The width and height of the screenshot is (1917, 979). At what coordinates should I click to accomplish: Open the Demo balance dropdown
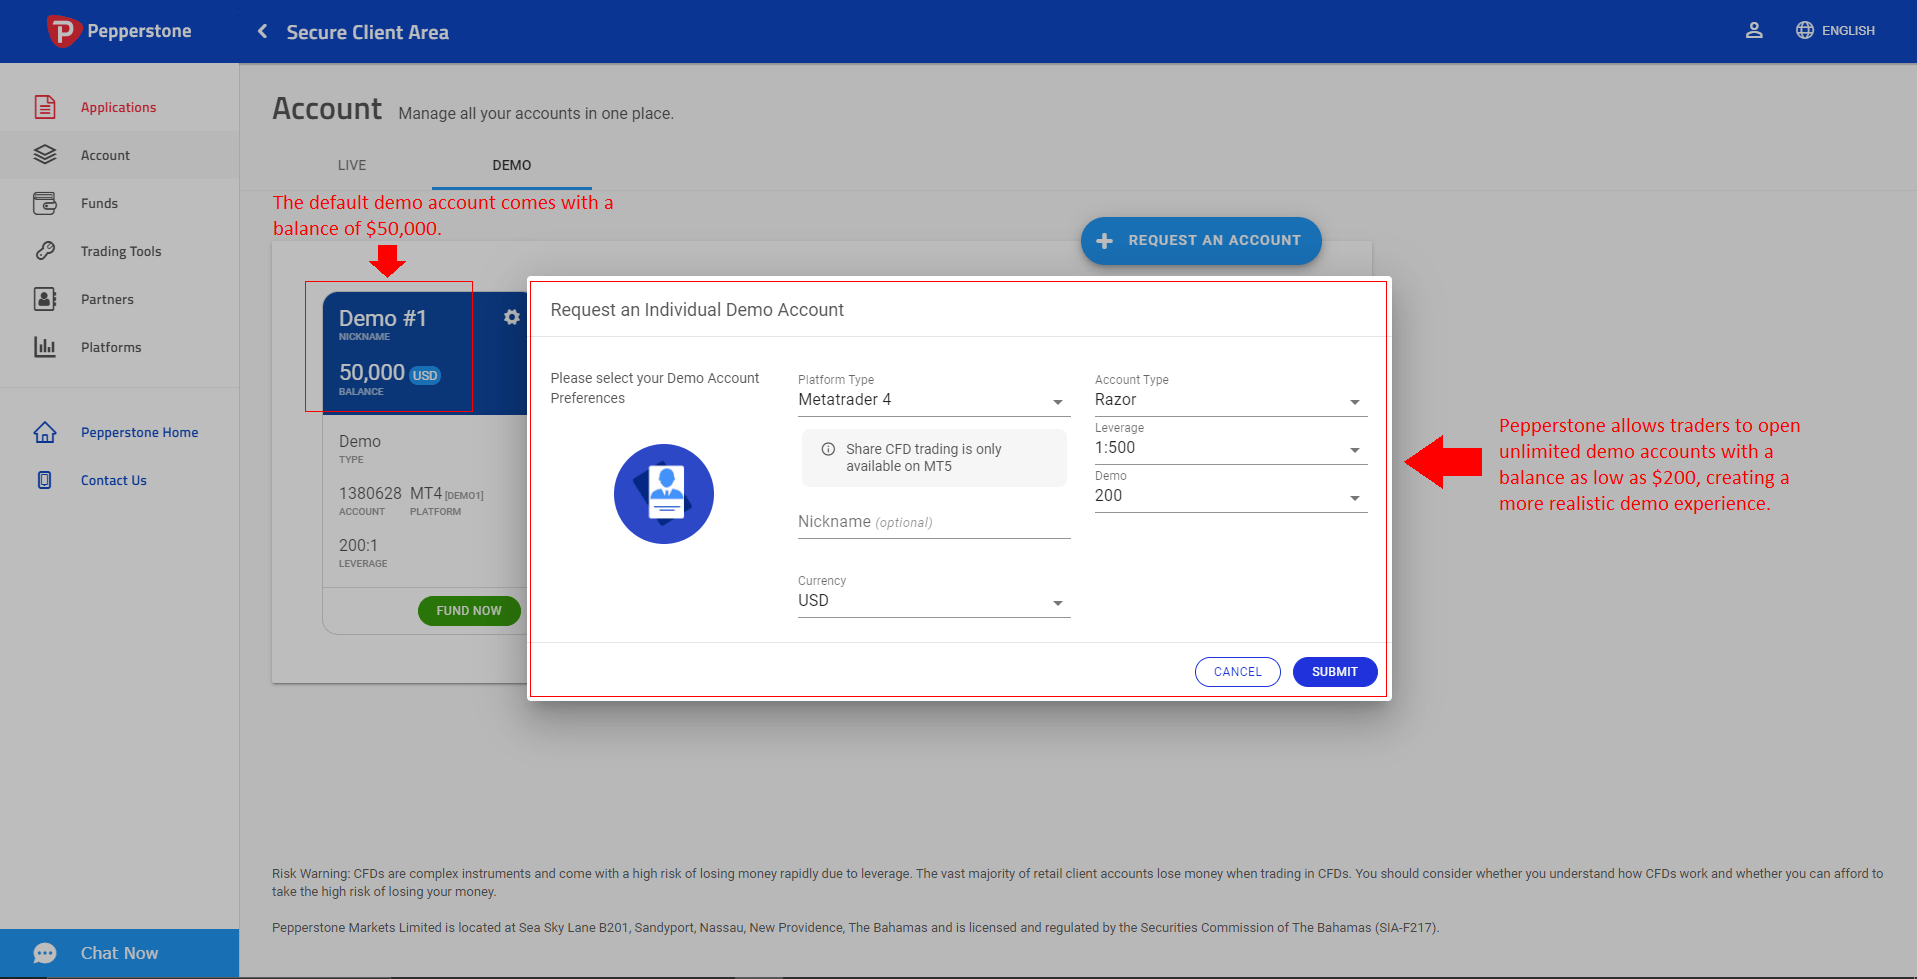point(1231,496)
